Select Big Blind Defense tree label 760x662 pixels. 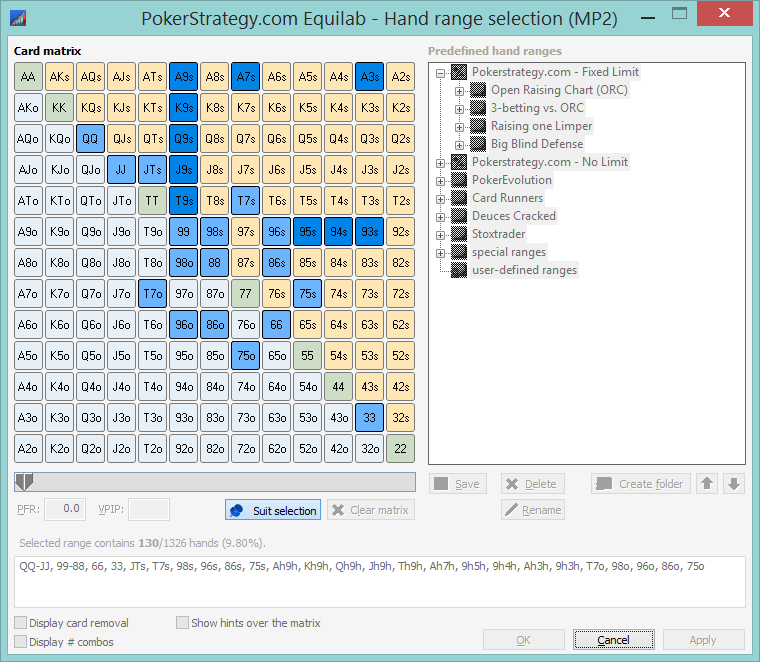537,144
